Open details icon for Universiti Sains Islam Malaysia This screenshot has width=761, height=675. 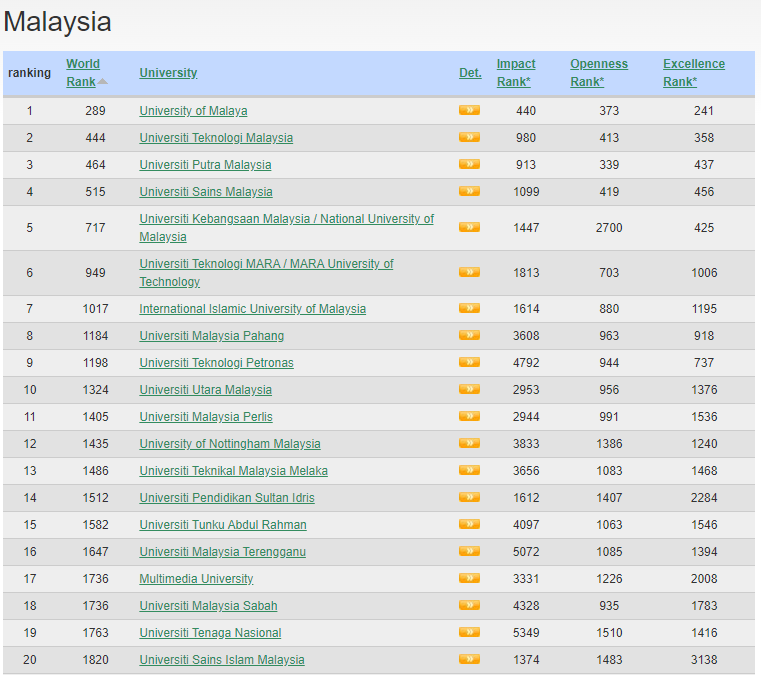tap(469, 659)
